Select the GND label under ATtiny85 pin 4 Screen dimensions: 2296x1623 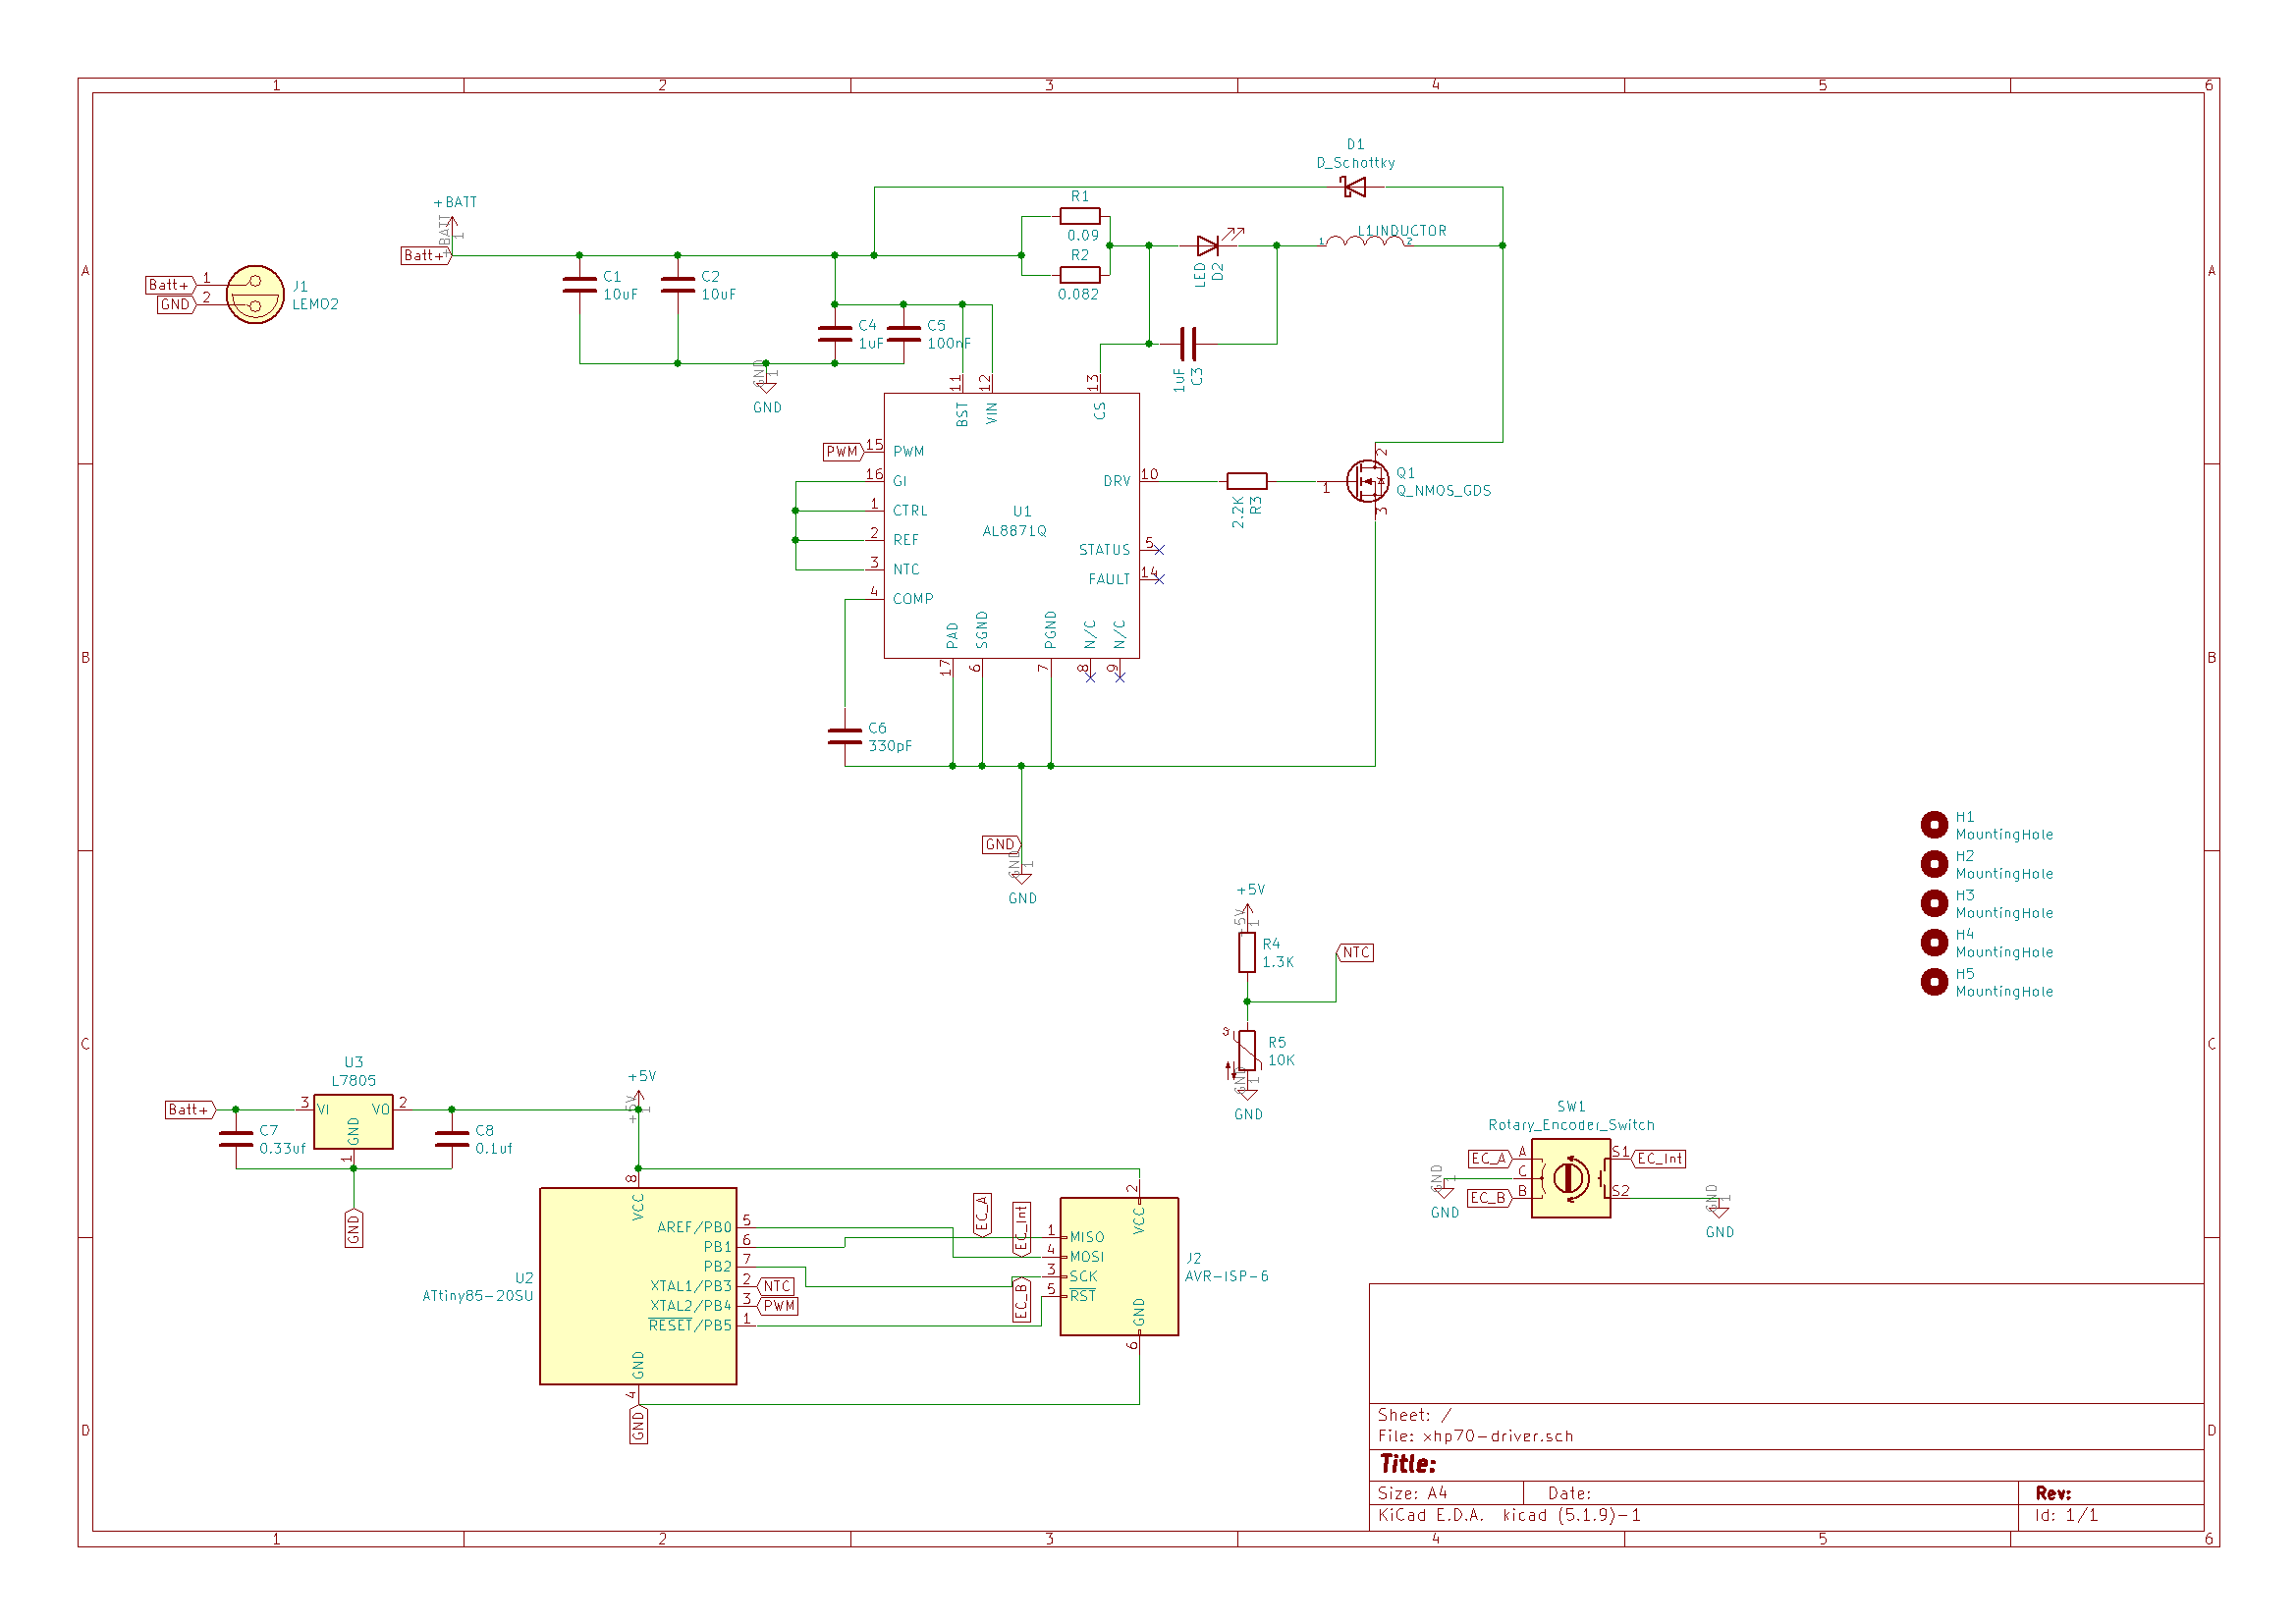pos(638,1425)
